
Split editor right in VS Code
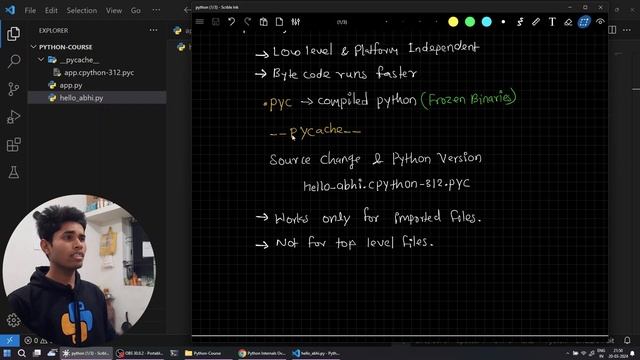612,30
